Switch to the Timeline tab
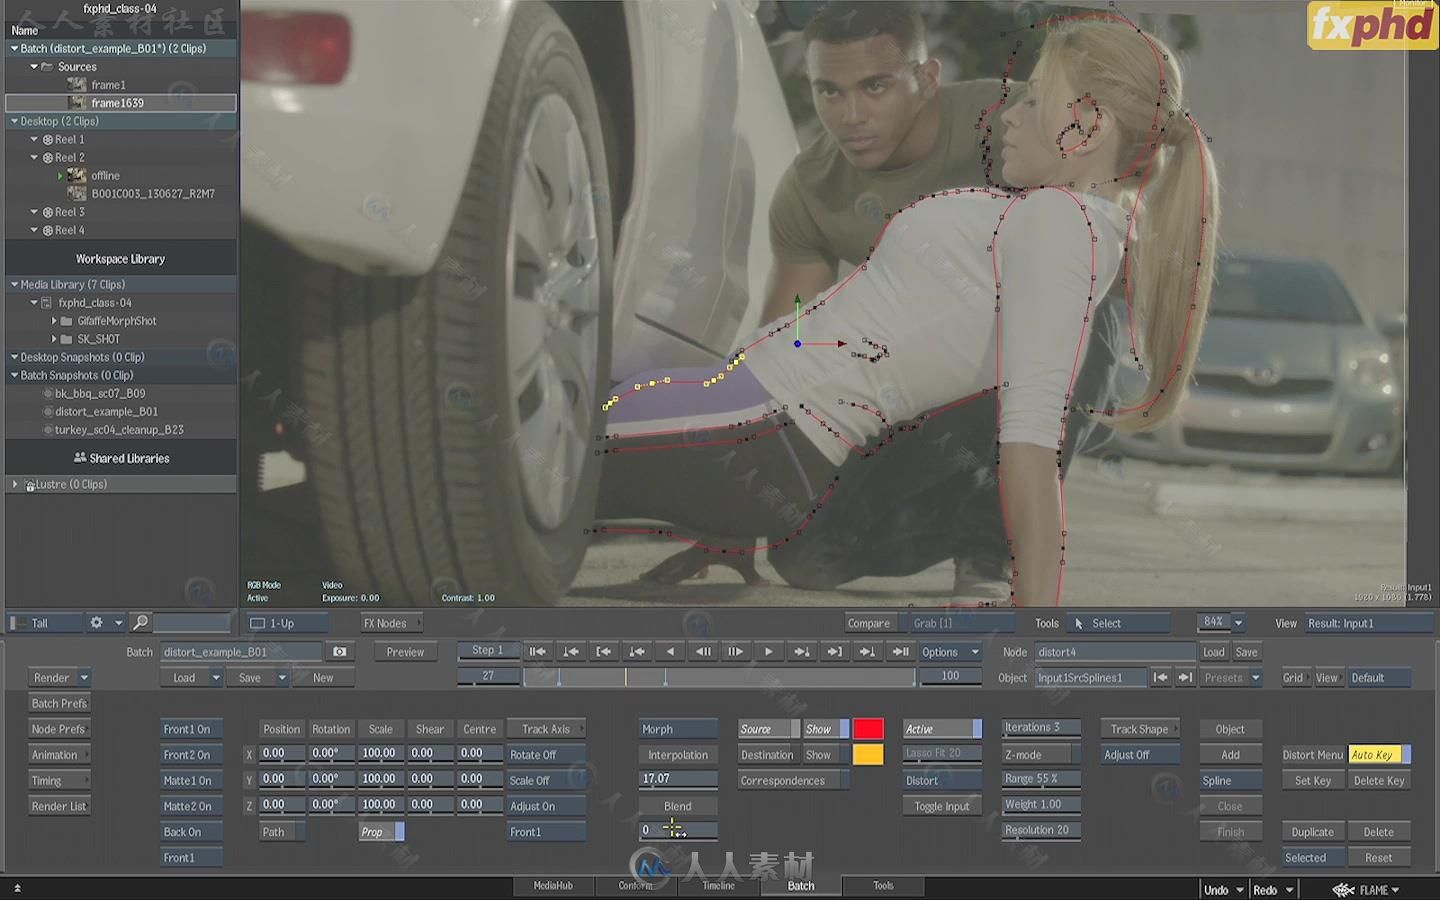Viewport: 1440px width, 900px height. click(x=718, y=886)
